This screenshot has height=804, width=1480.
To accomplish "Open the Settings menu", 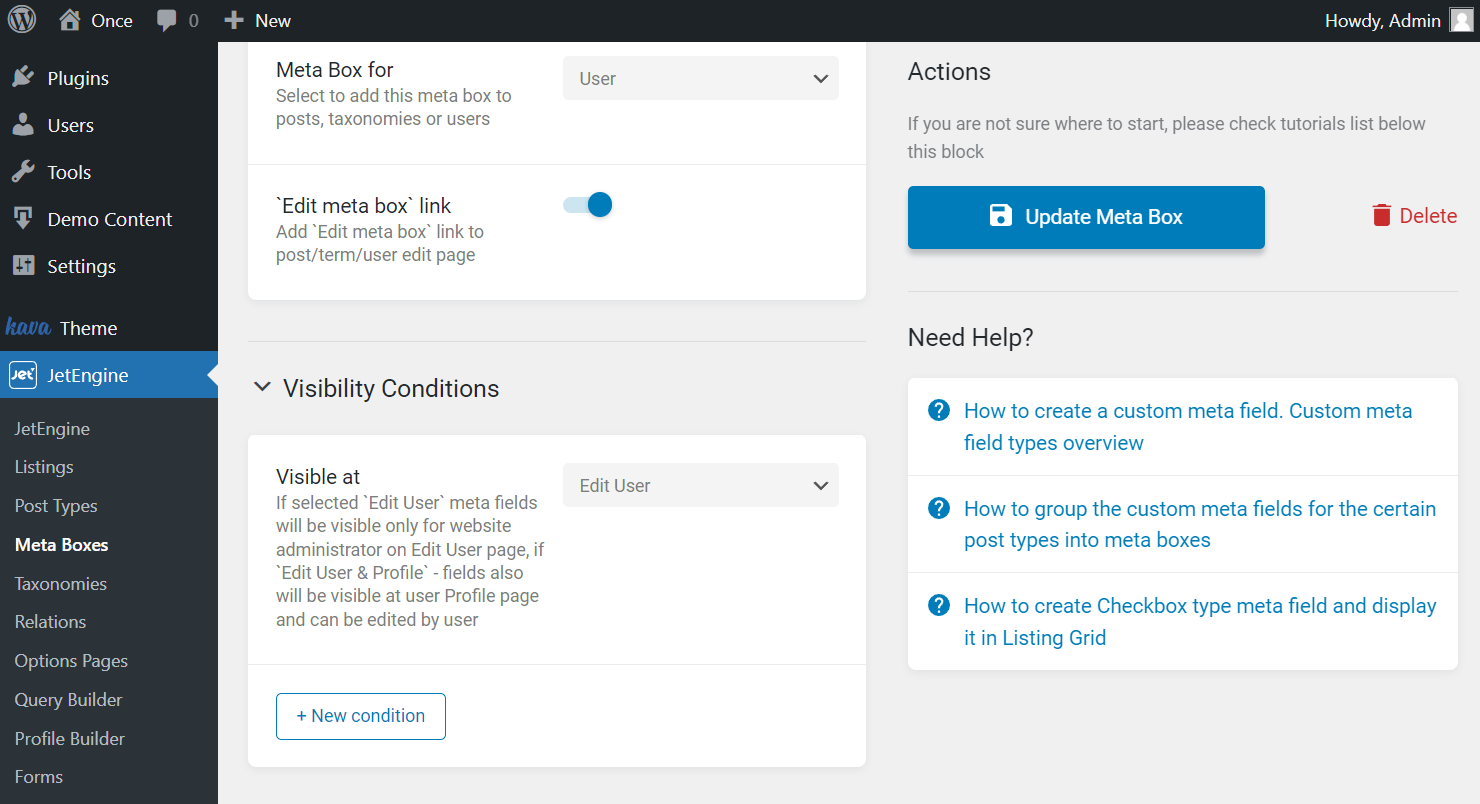I will point(109,266).
